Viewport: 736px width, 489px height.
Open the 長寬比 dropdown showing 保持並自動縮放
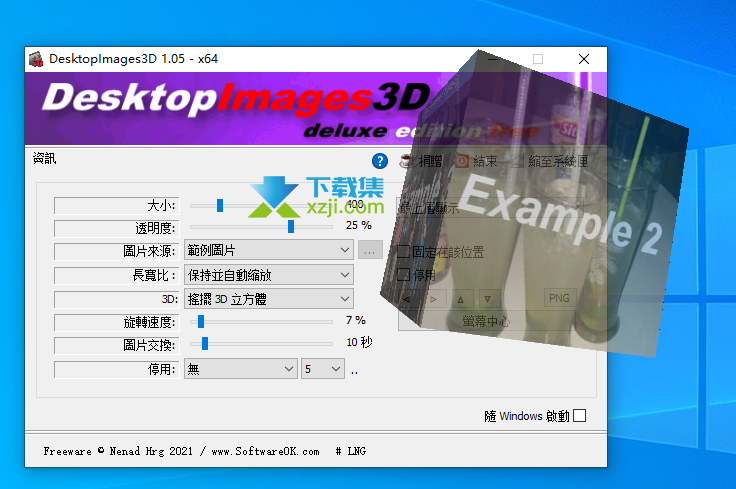click(x=269, y=275)
